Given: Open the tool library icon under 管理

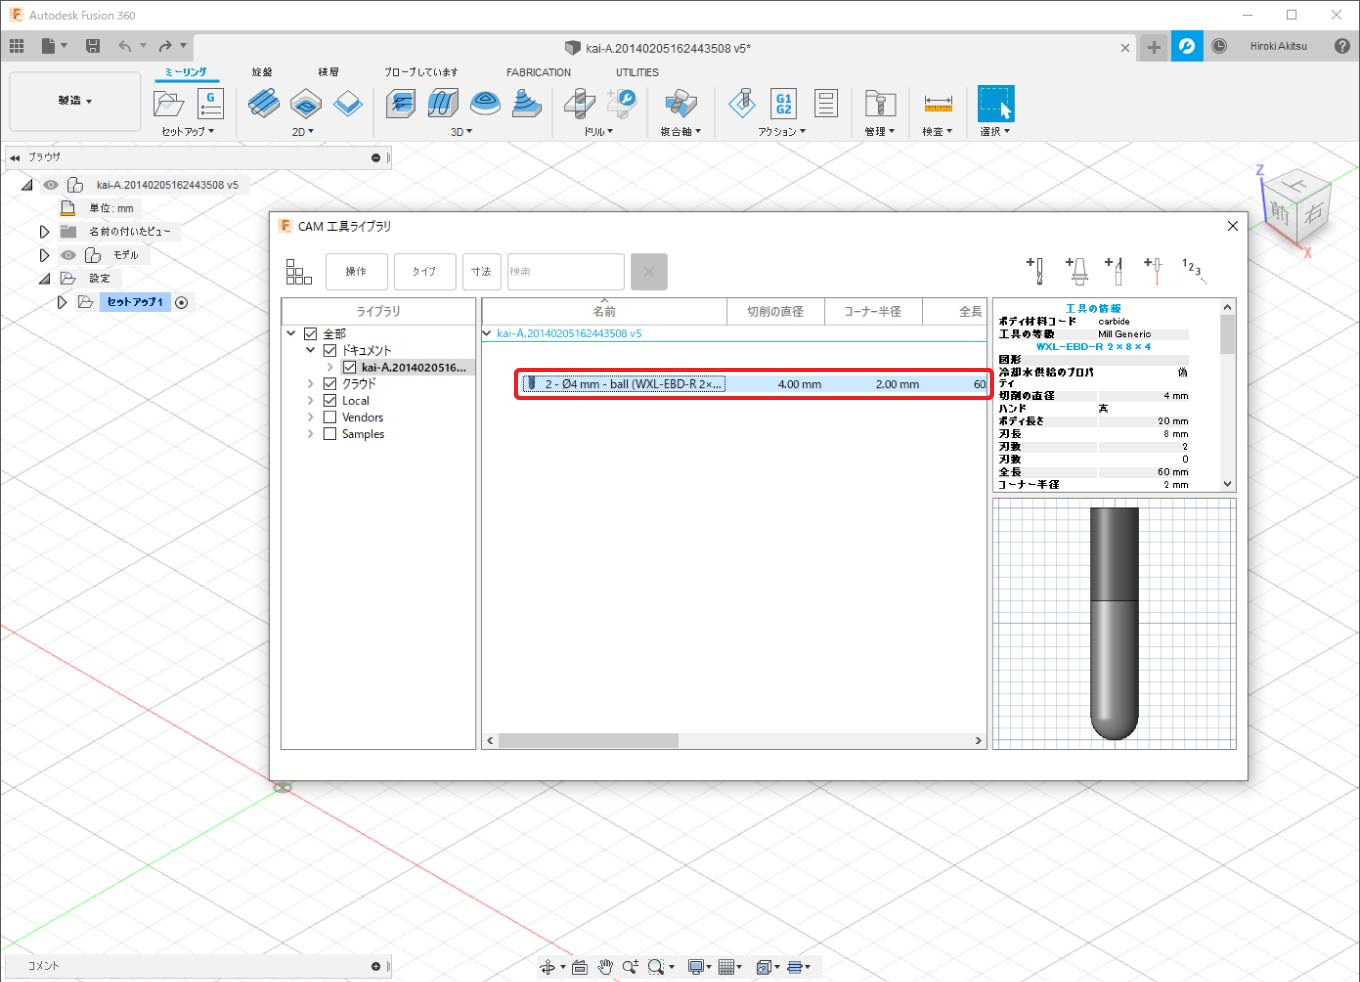Looking at the screenshot, I should coord(879,103).
